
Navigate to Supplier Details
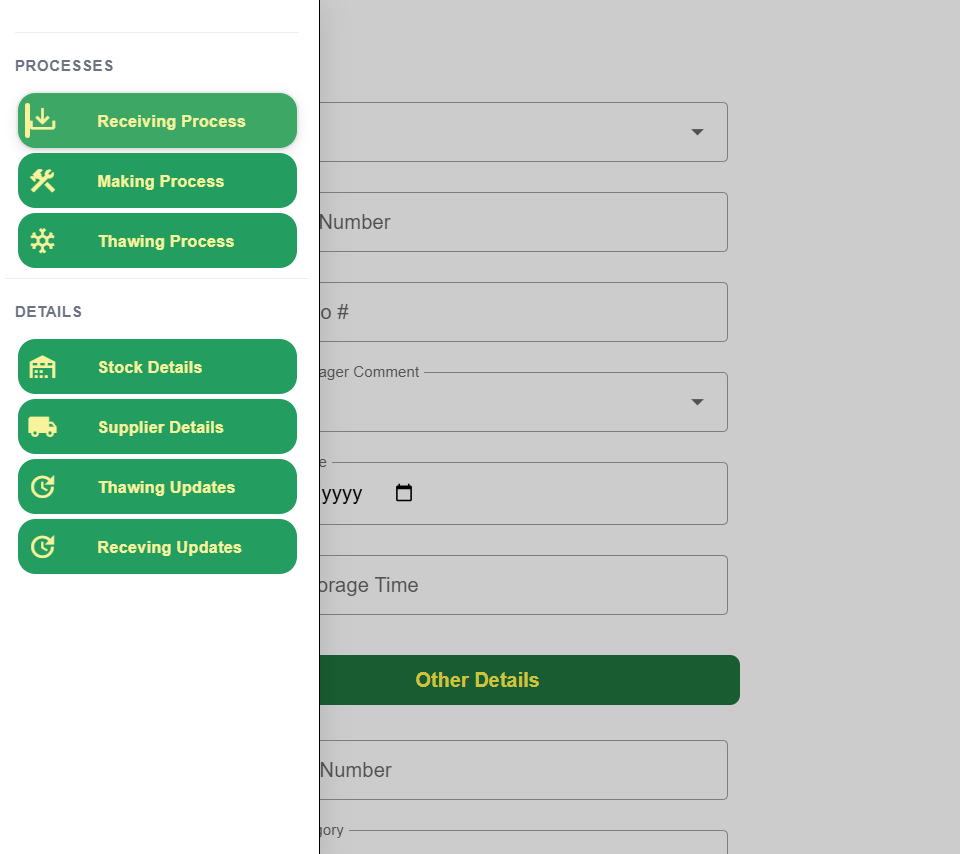tap(161, 427)
